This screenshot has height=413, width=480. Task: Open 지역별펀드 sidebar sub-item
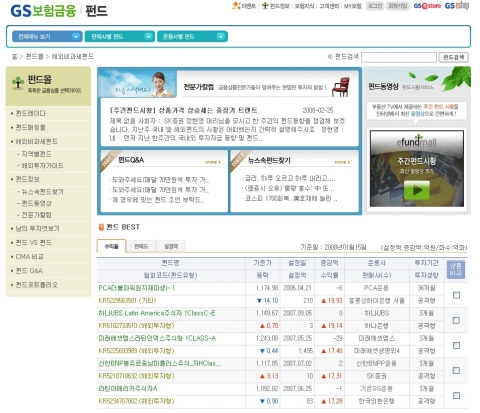(x=37, y=154)
